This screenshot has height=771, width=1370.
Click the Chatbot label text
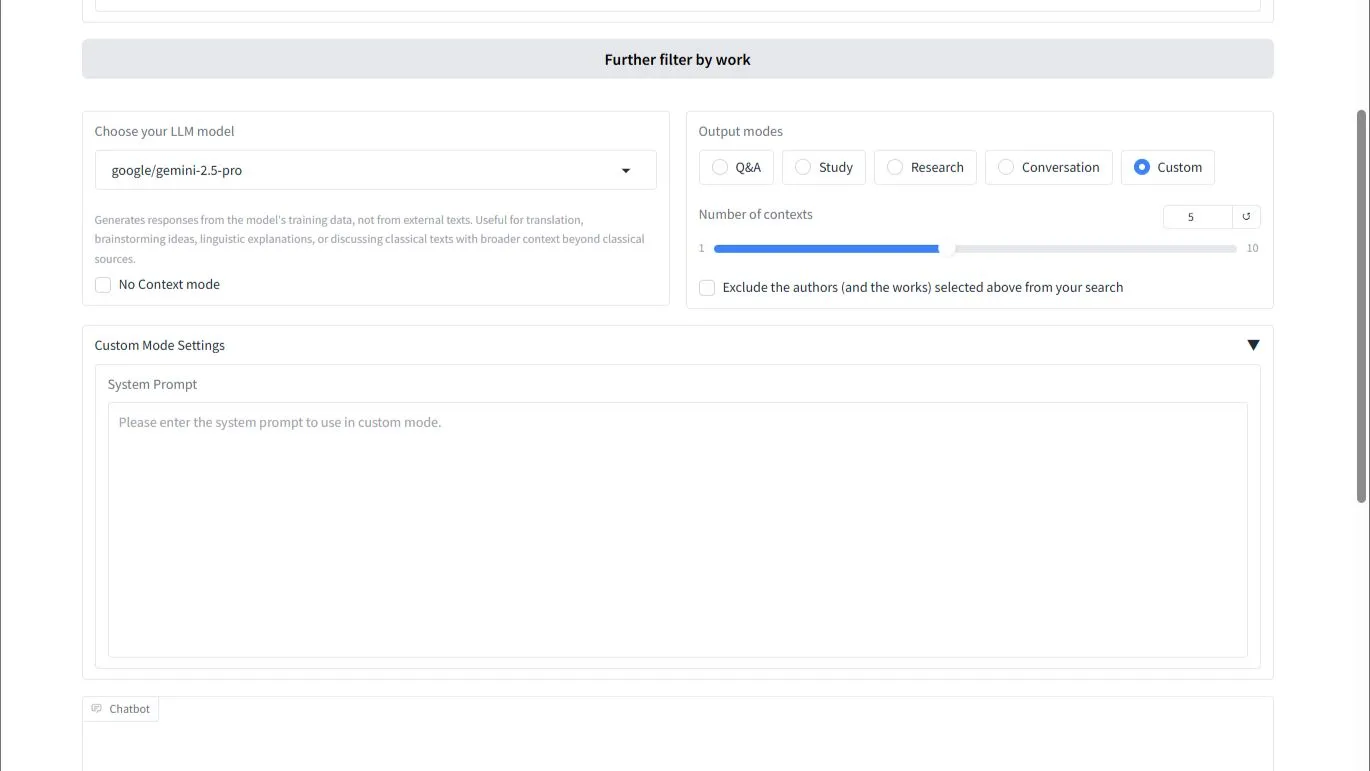(129, 709)
